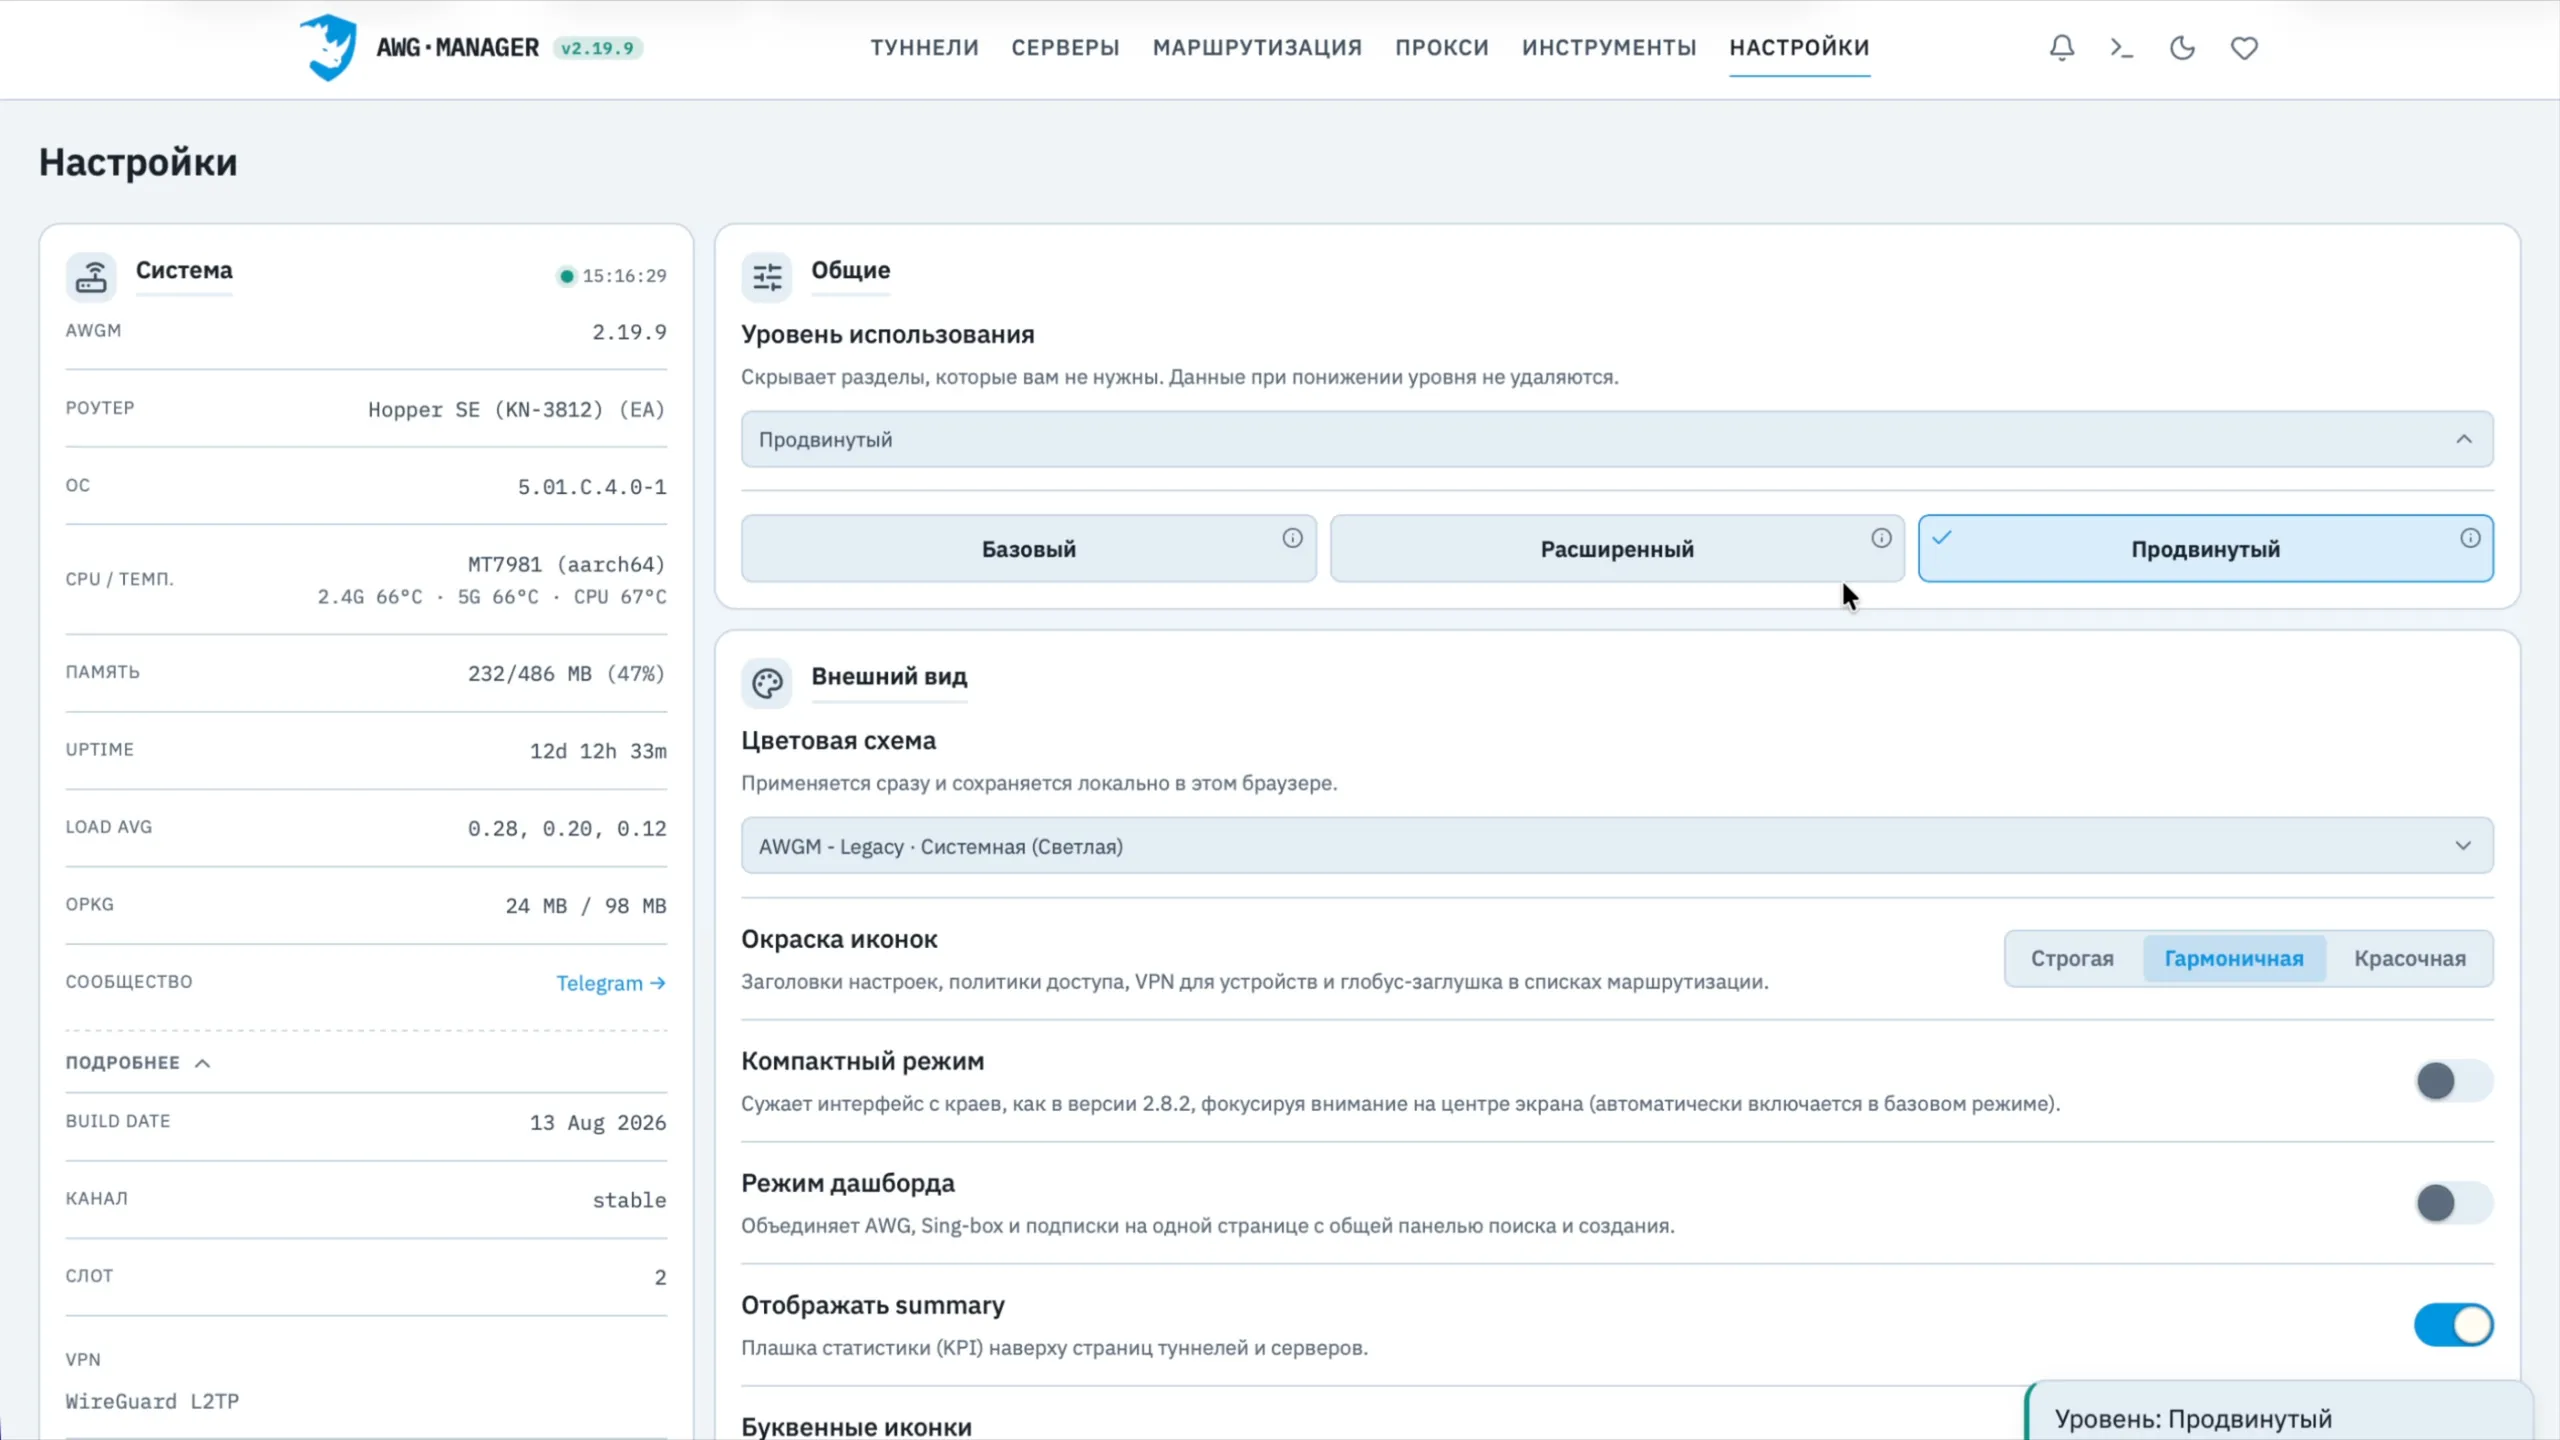Choose the Базовый usage level
Screen dimensions: 2560x1440
pos(1028,548)
